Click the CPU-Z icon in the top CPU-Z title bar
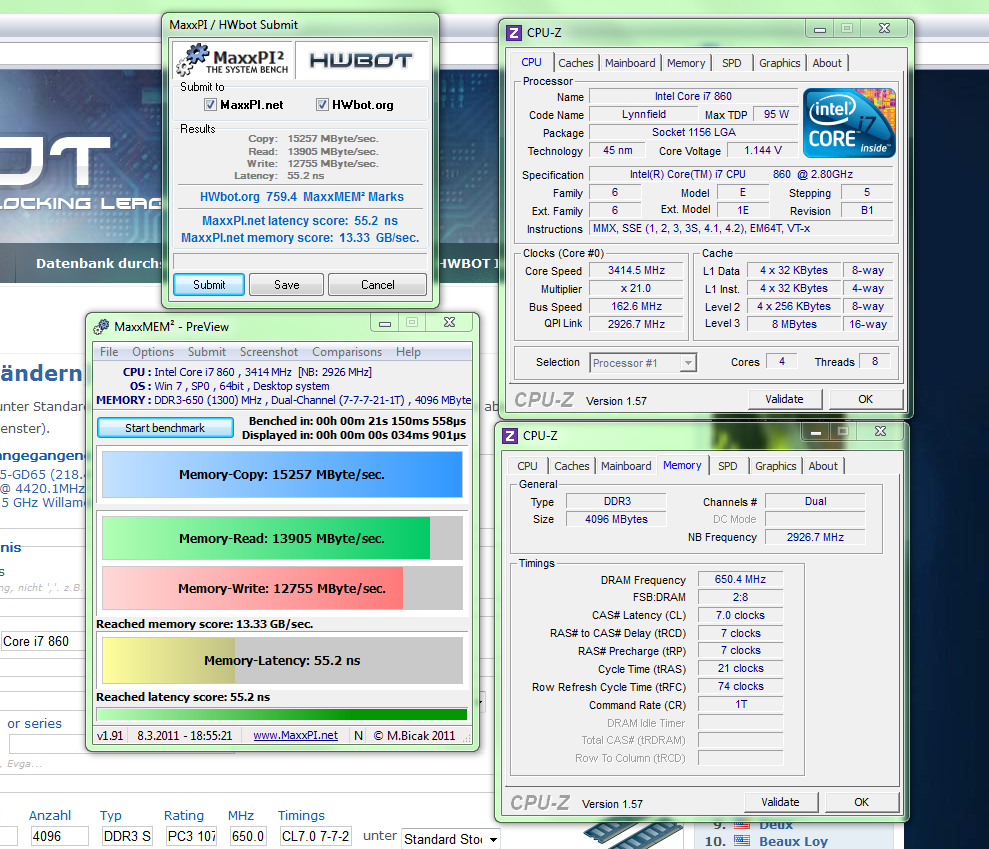989x849 pixels. click(x=514, y=33)
